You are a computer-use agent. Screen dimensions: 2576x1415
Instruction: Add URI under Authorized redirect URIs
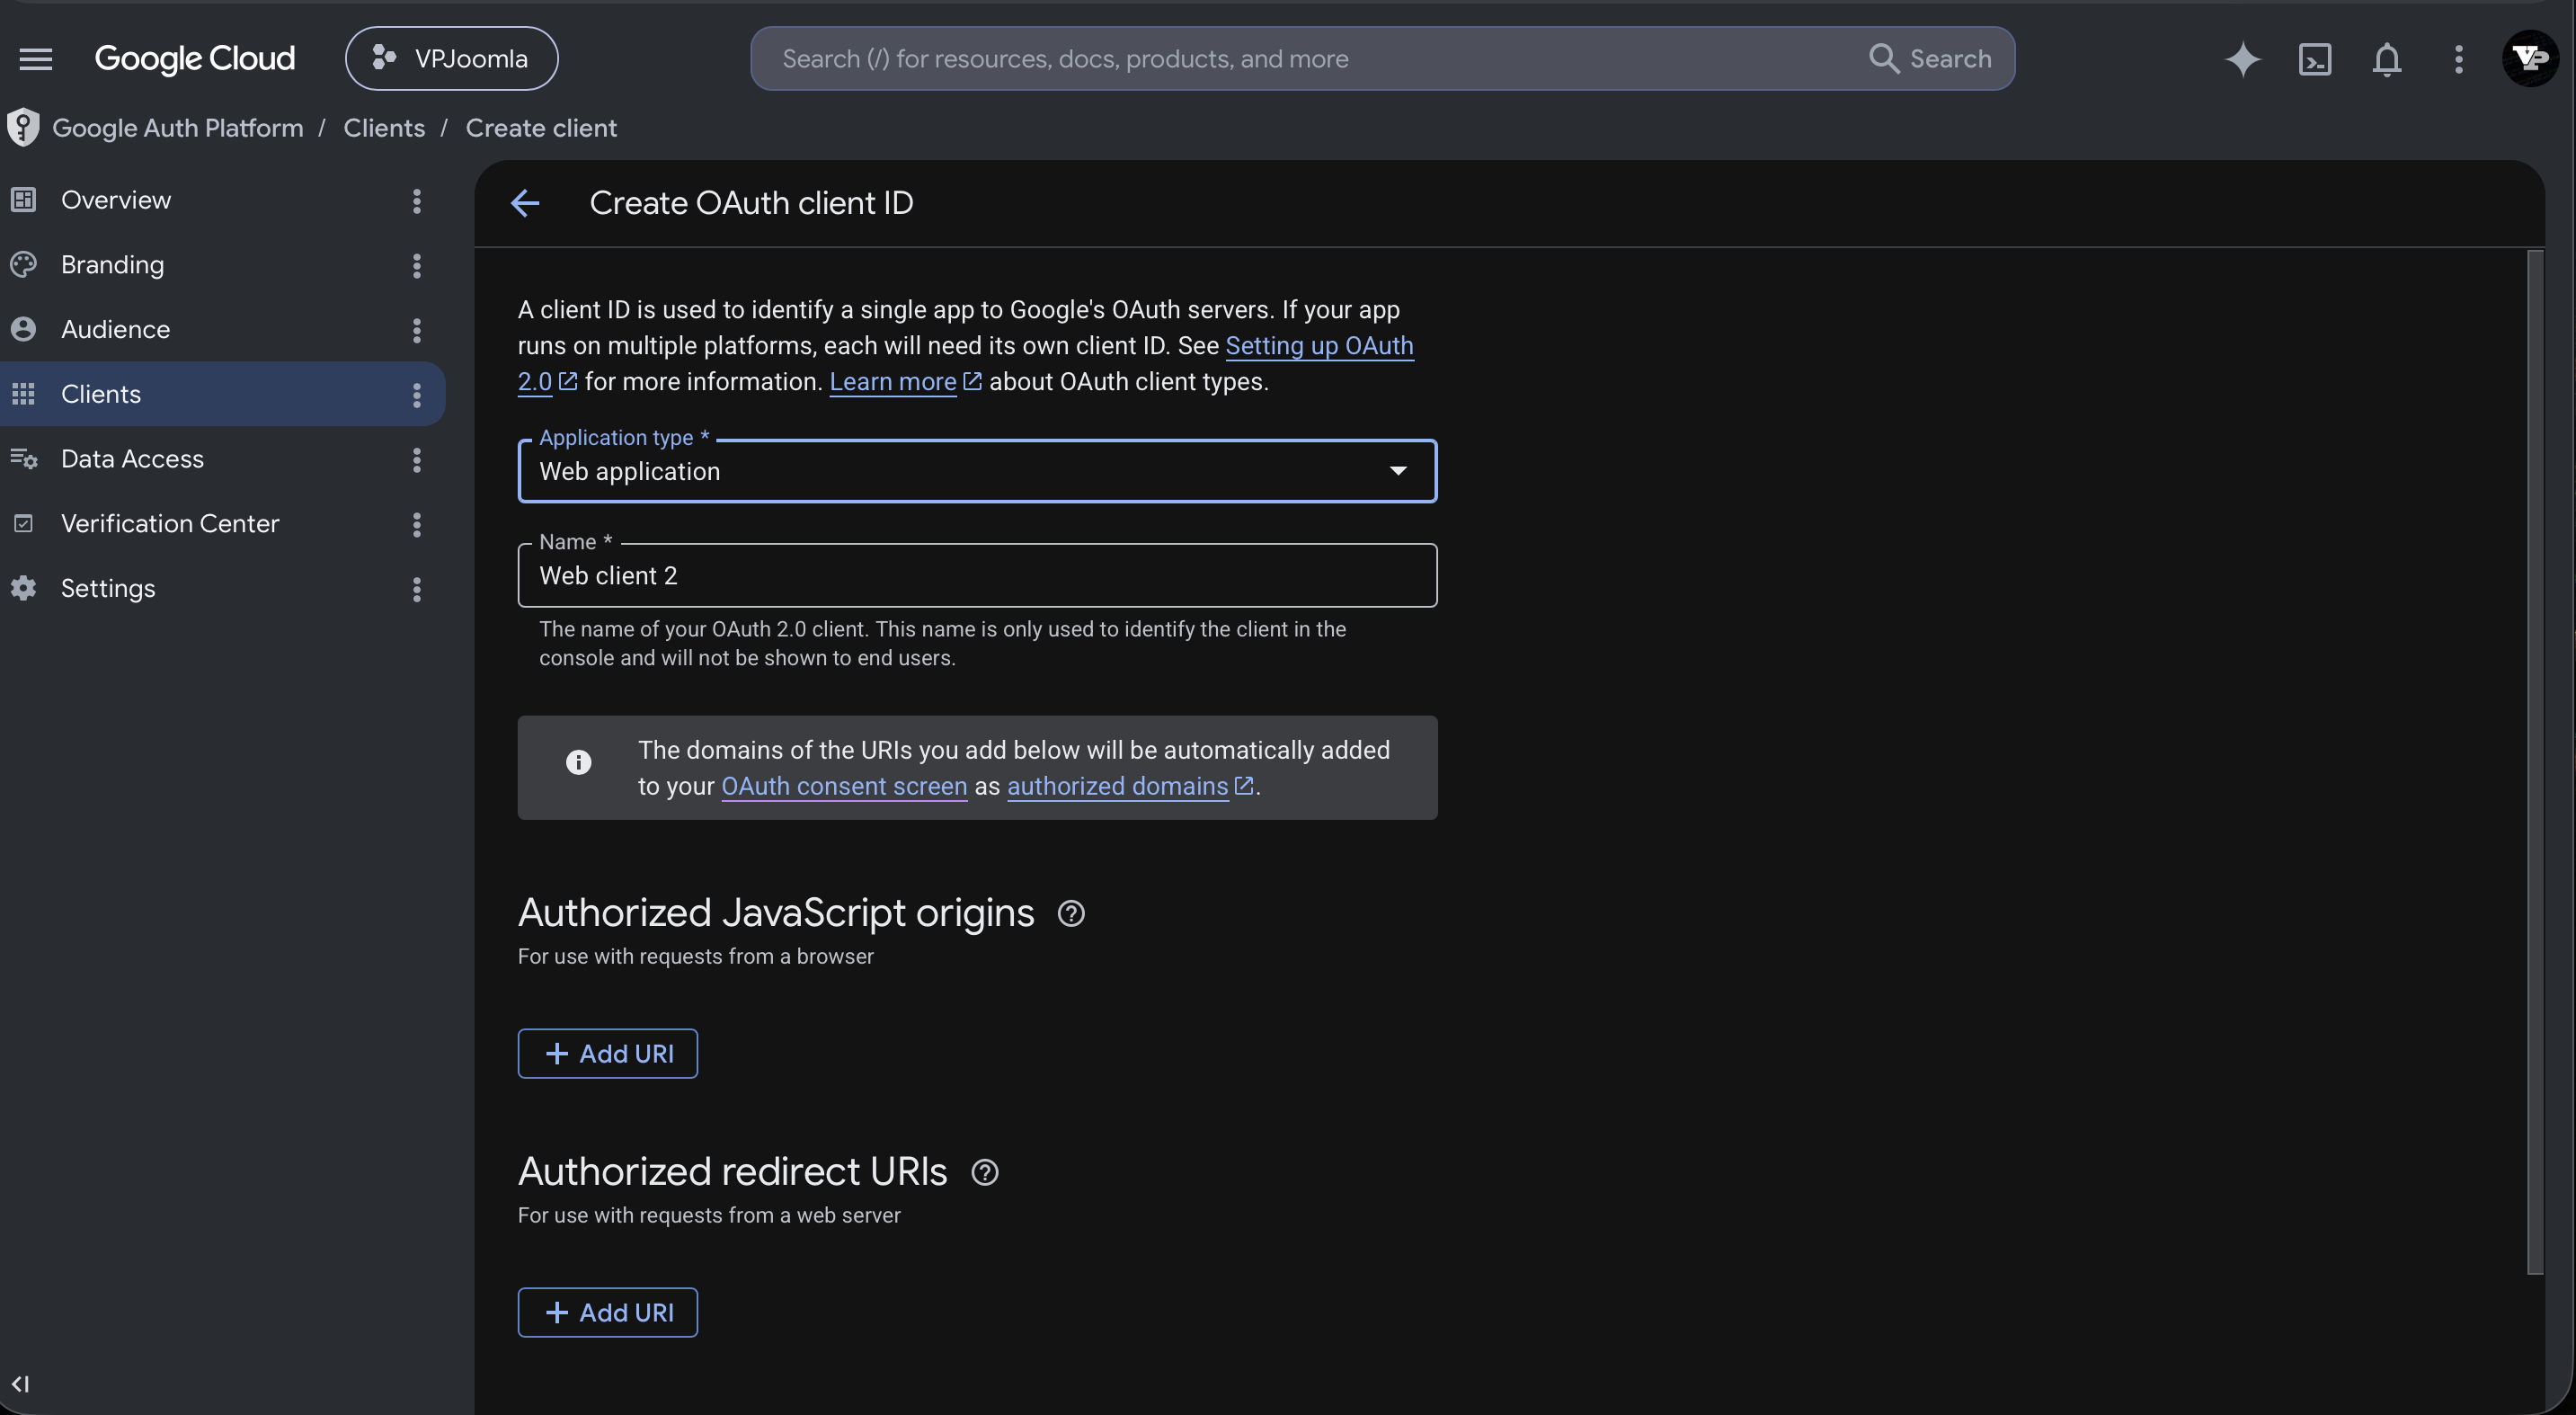click(607, 1313)
